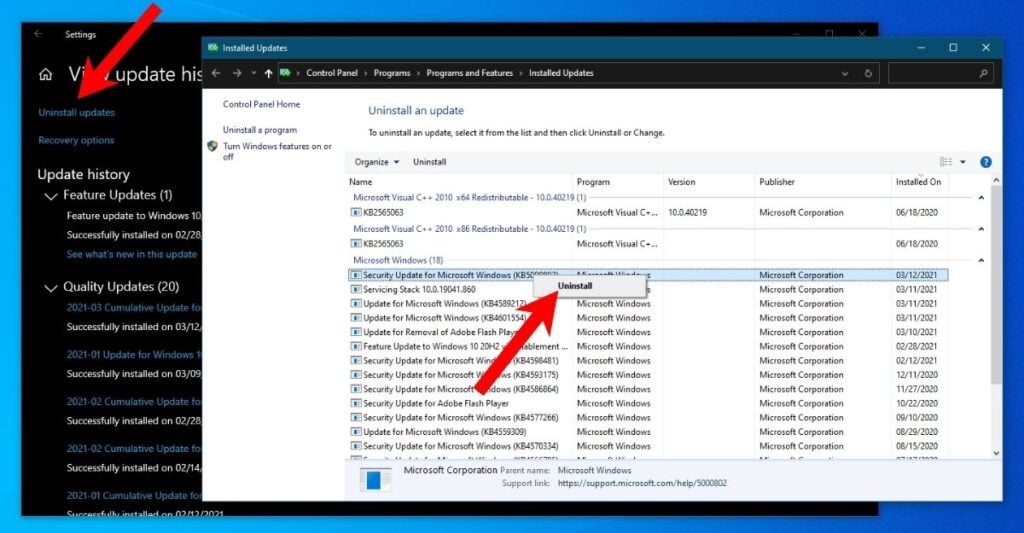Click Uninstall in the toolbar
The width and height of the screenshot is (1024, 533).
tap(430, 162)
